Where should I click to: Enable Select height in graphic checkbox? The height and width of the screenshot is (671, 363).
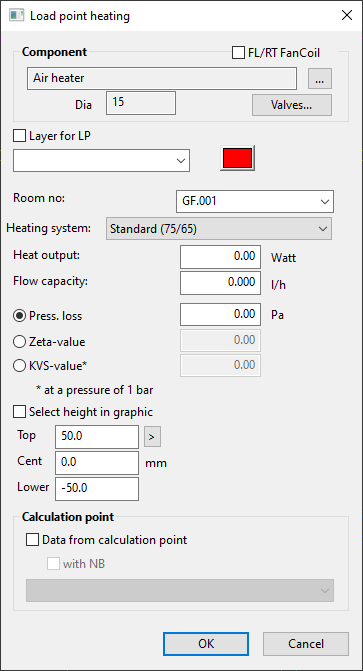[19, 412]
